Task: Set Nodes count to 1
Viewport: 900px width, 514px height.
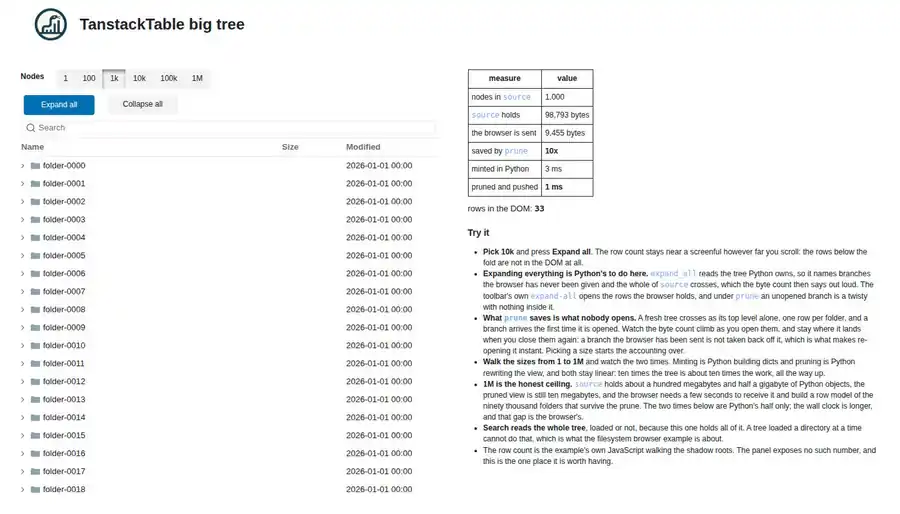Action: tap(65, 79)
